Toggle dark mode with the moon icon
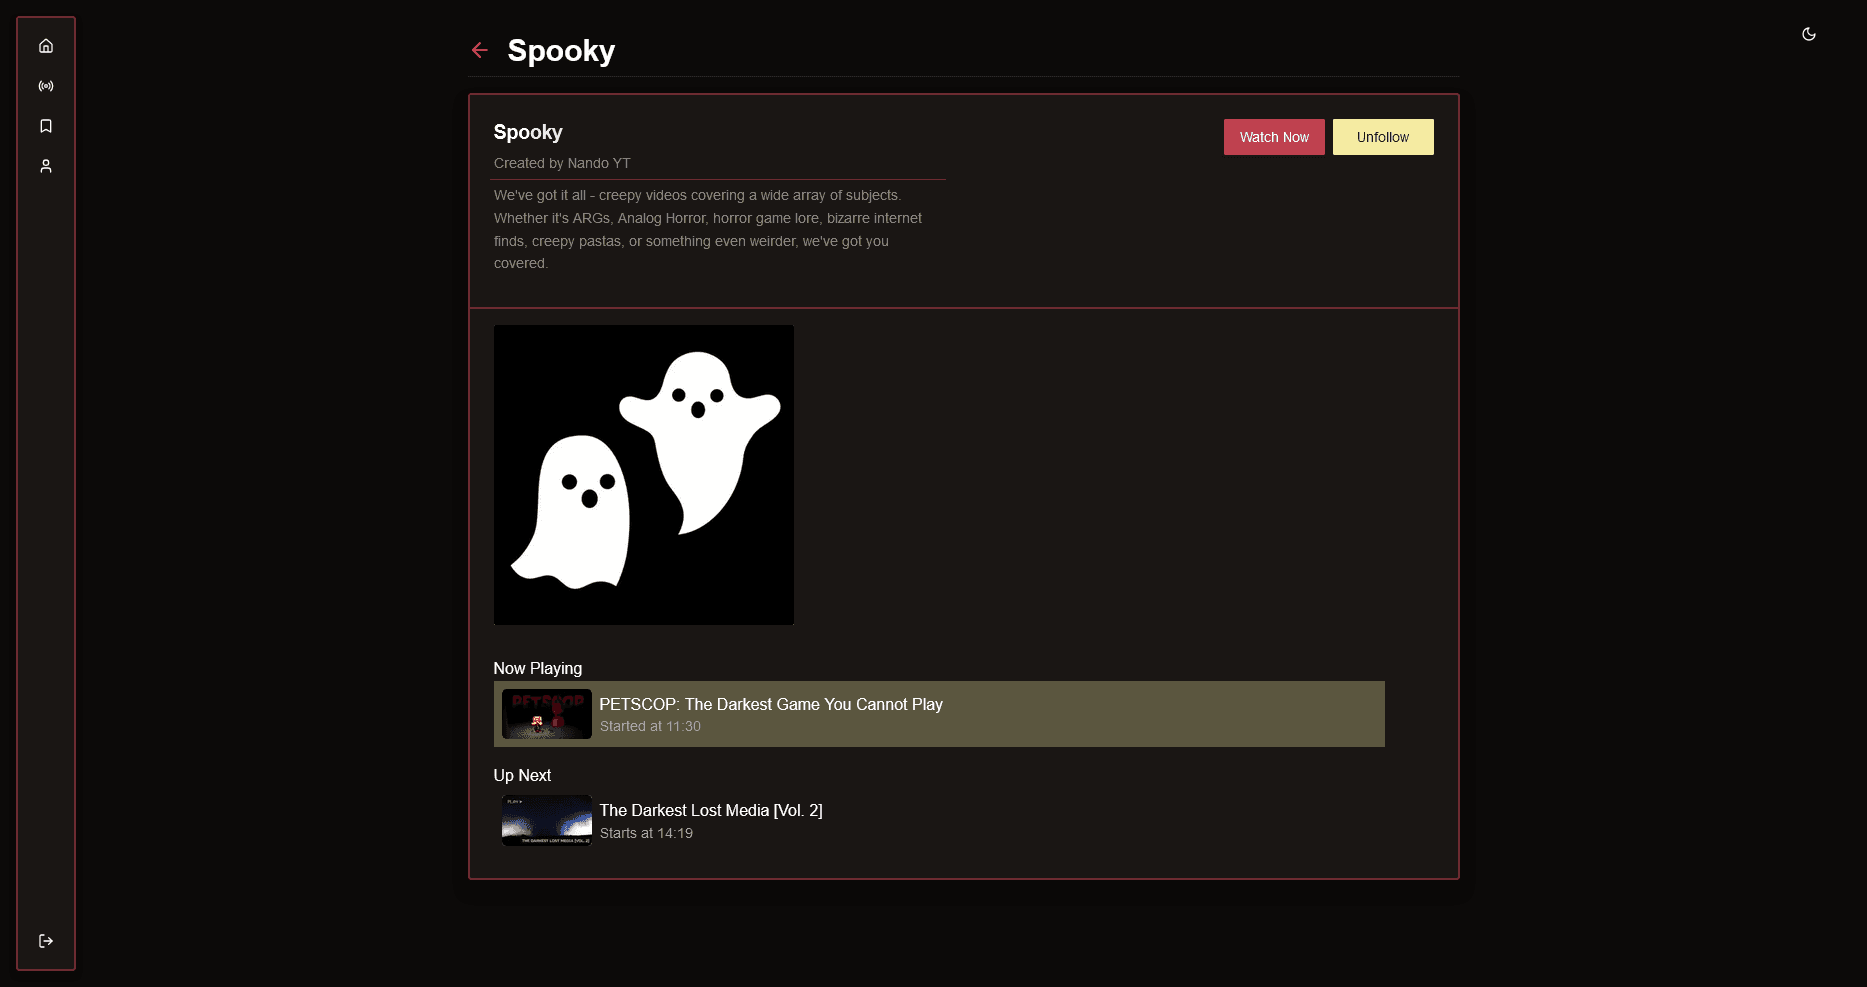This screenshot has height=987, width=1867. pyautogui.click(x=1808, y=34)
